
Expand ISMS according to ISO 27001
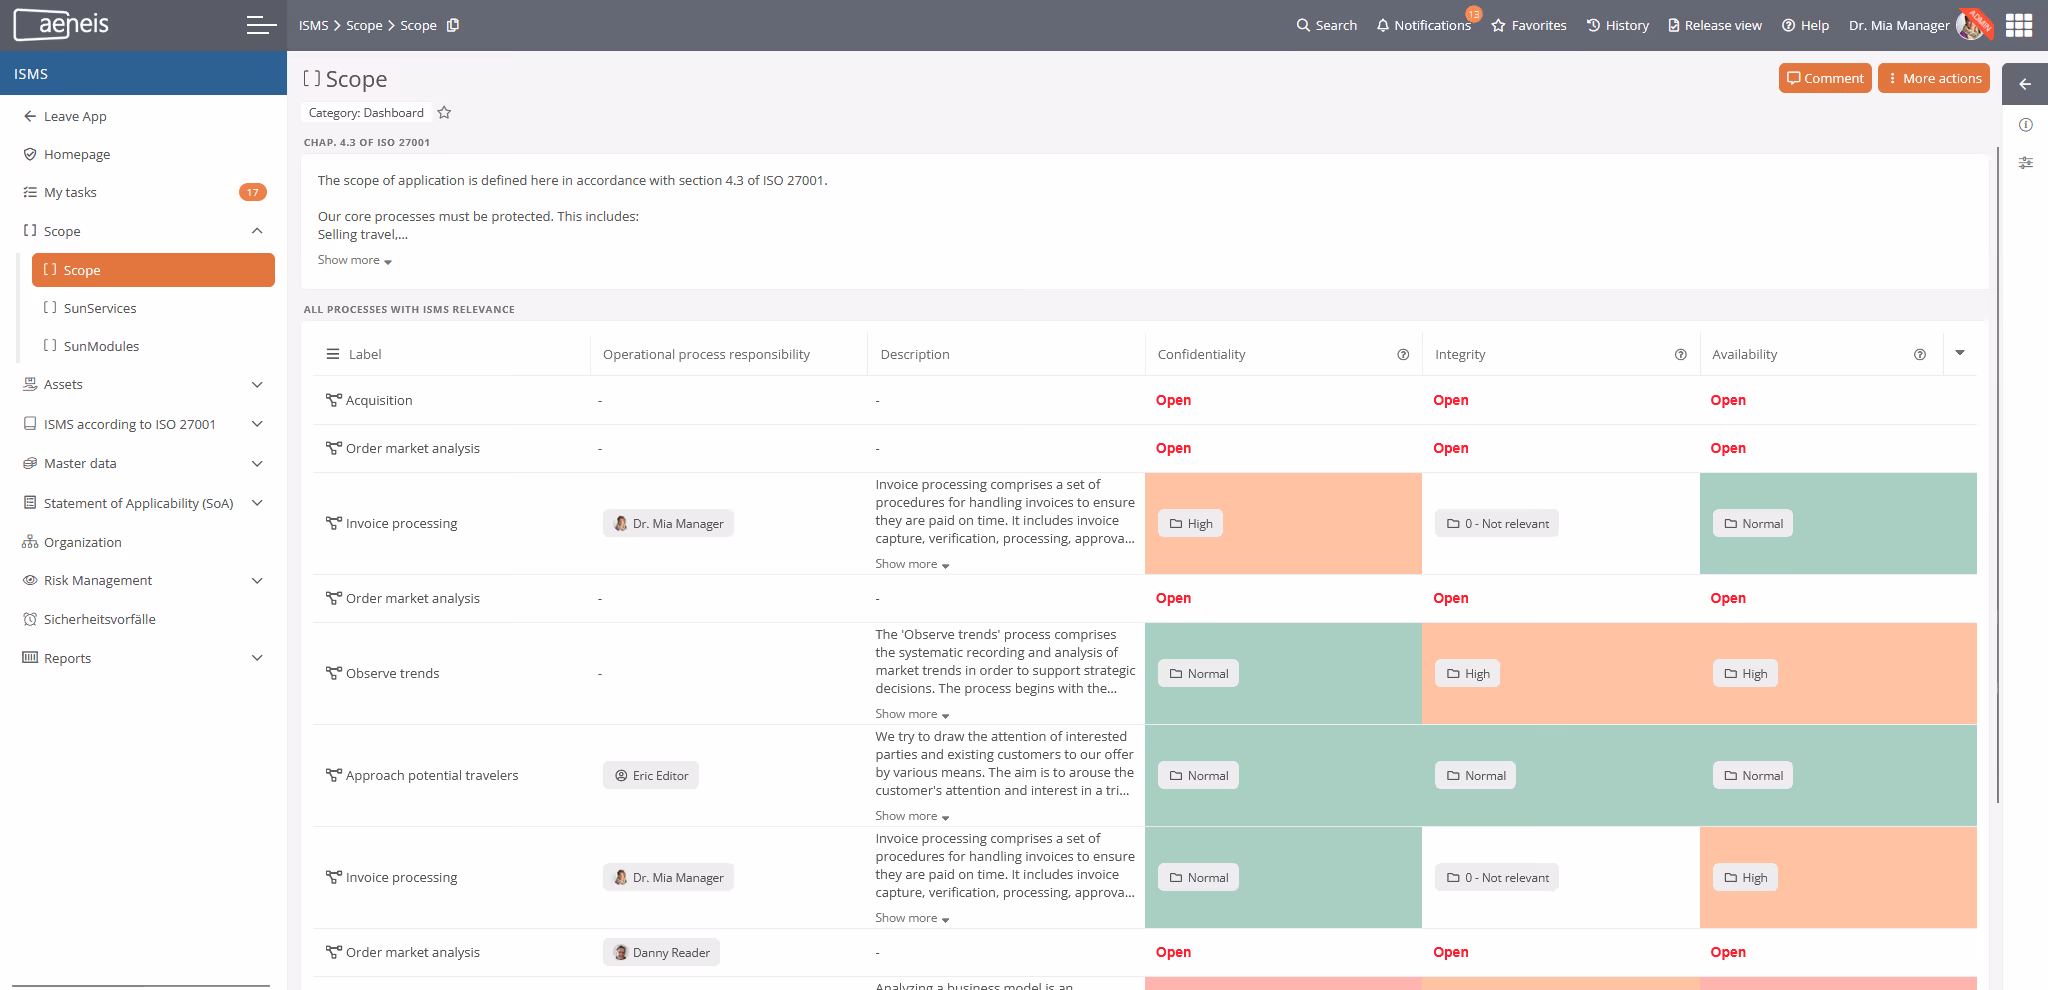pos(257,424)
